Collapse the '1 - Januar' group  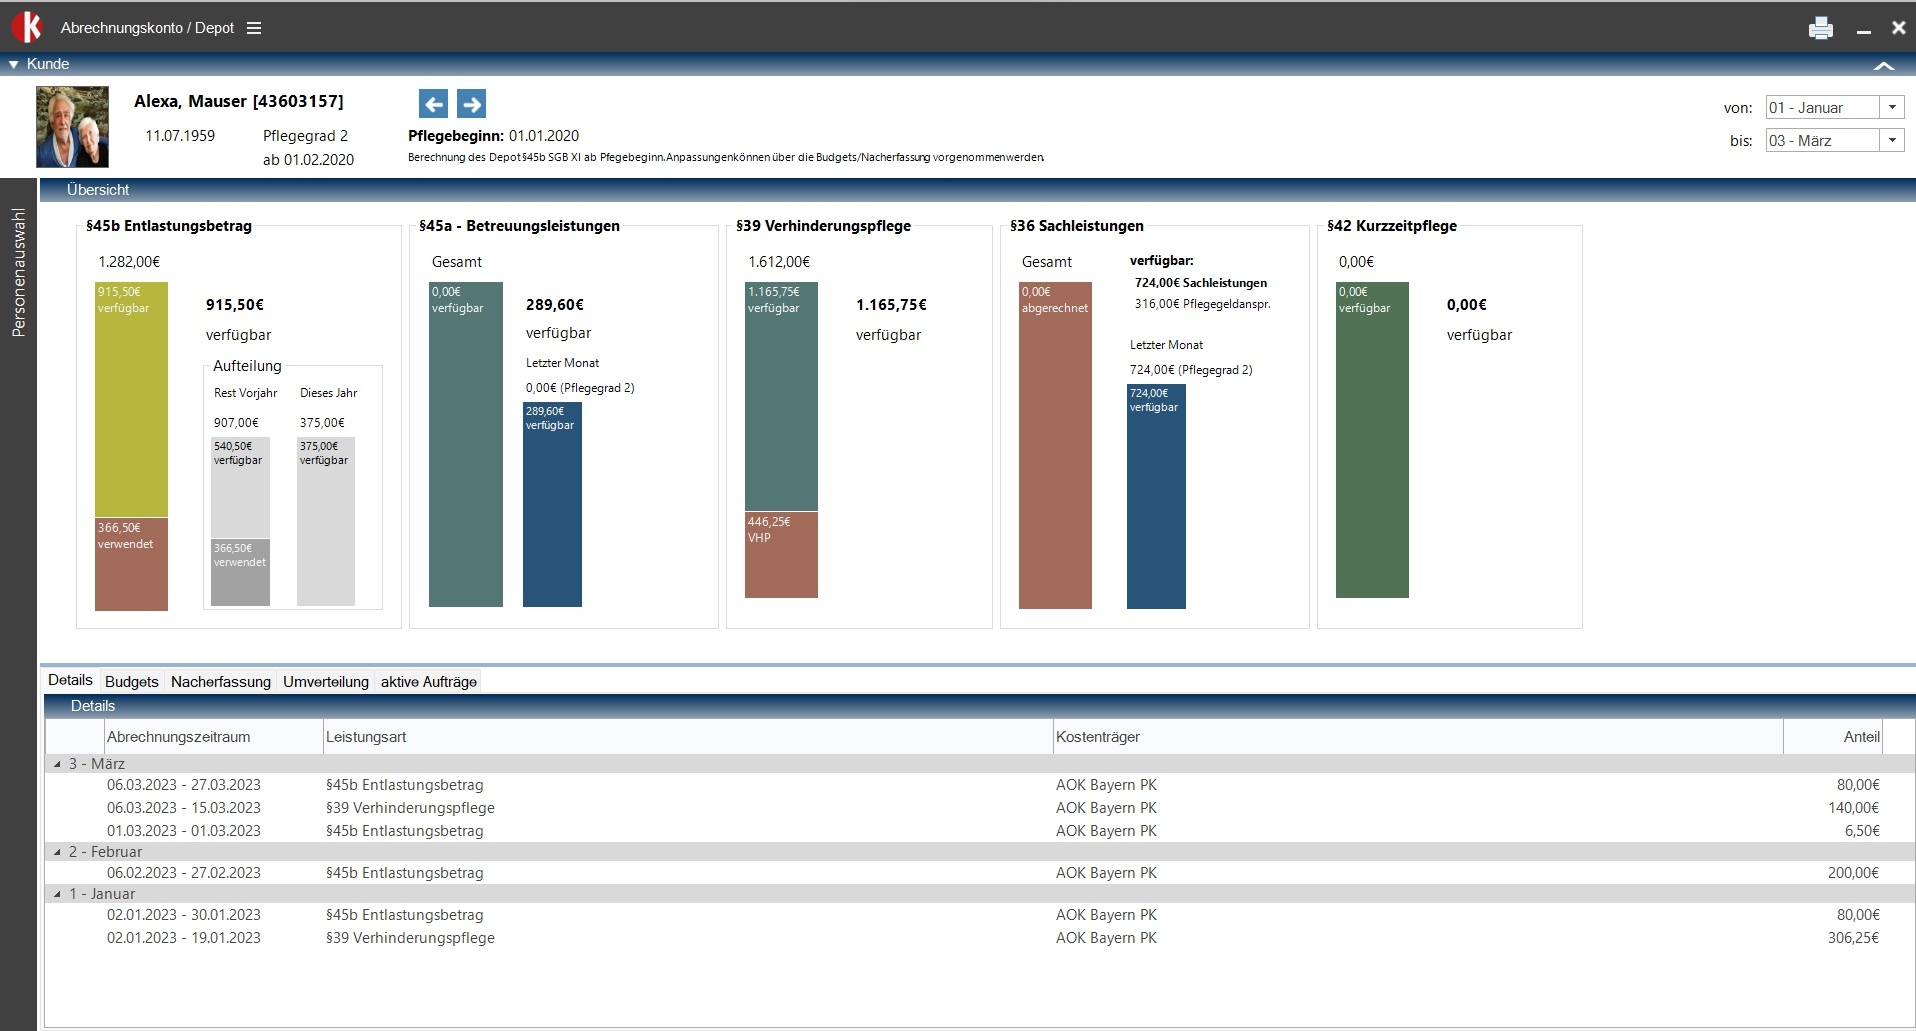pos(57,894)
